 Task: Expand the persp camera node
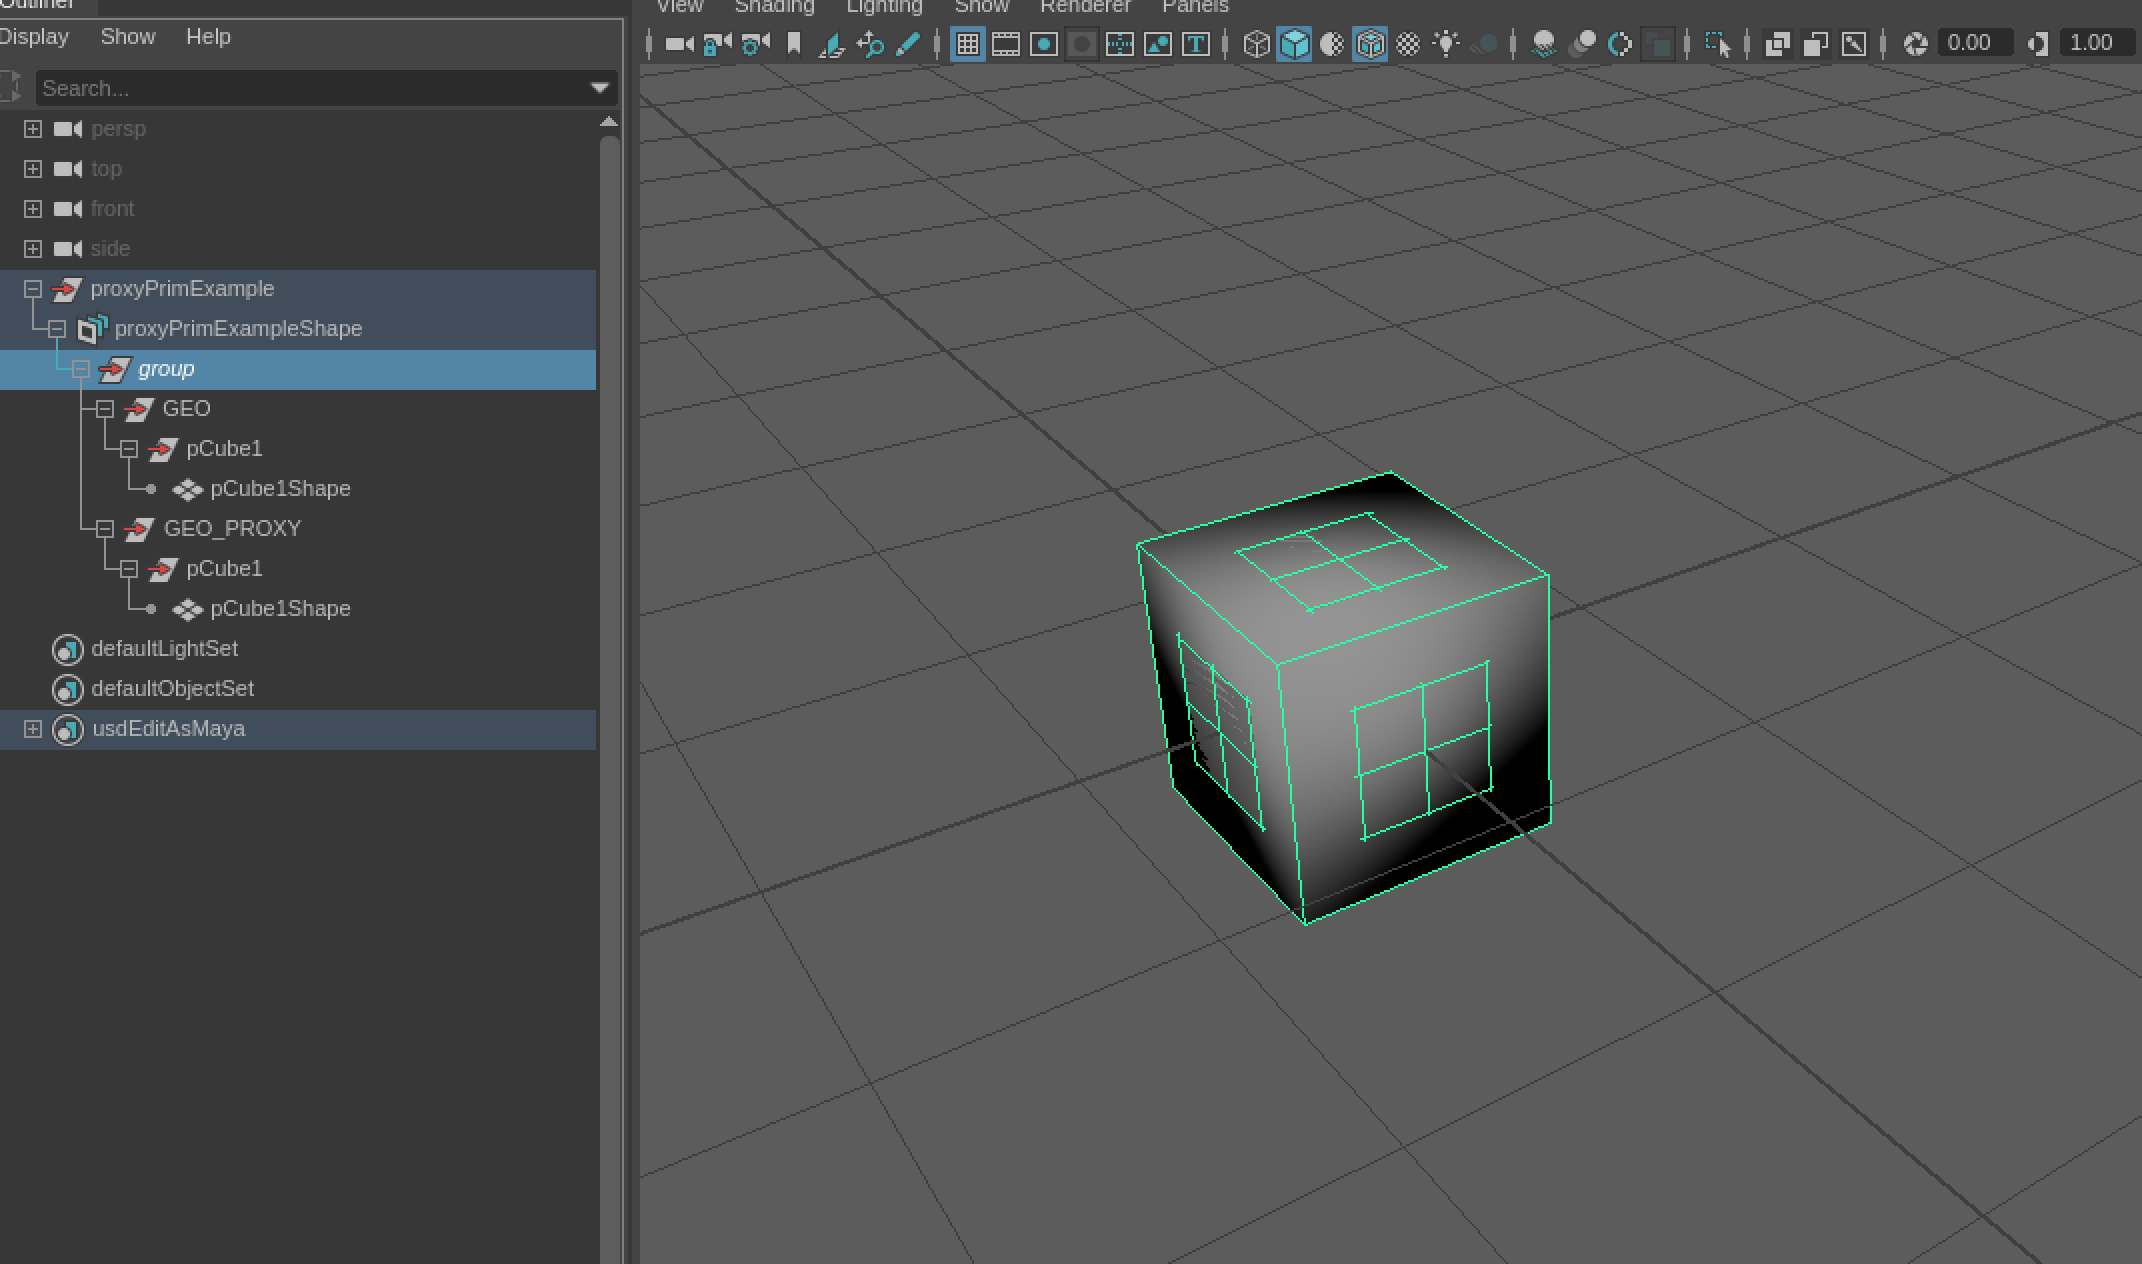pyautogui.click(x=33, y=129)
